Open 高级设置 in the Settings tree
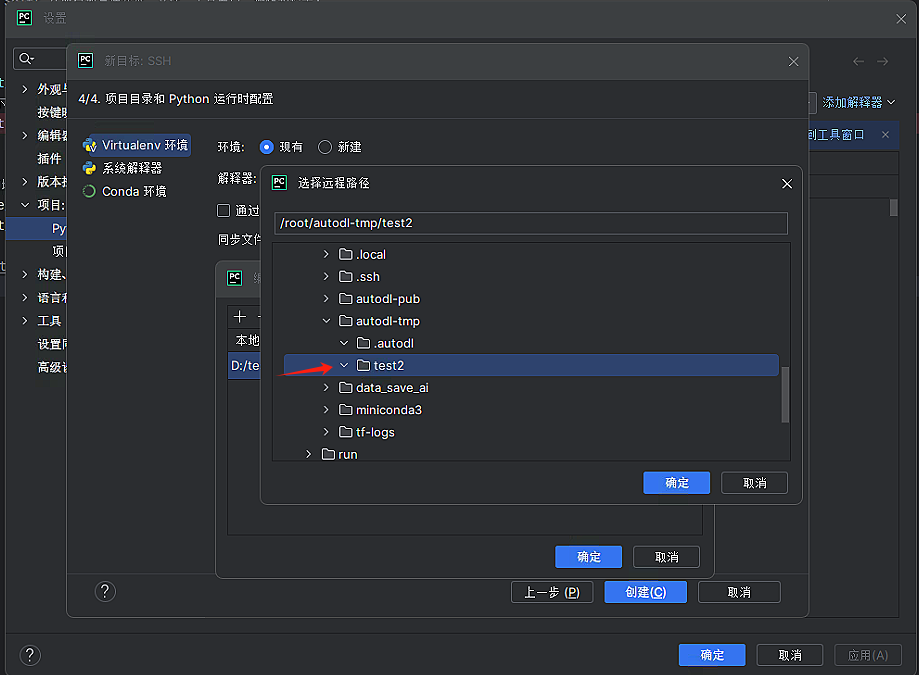Screen dimensions: 919x675 point(52,367)
